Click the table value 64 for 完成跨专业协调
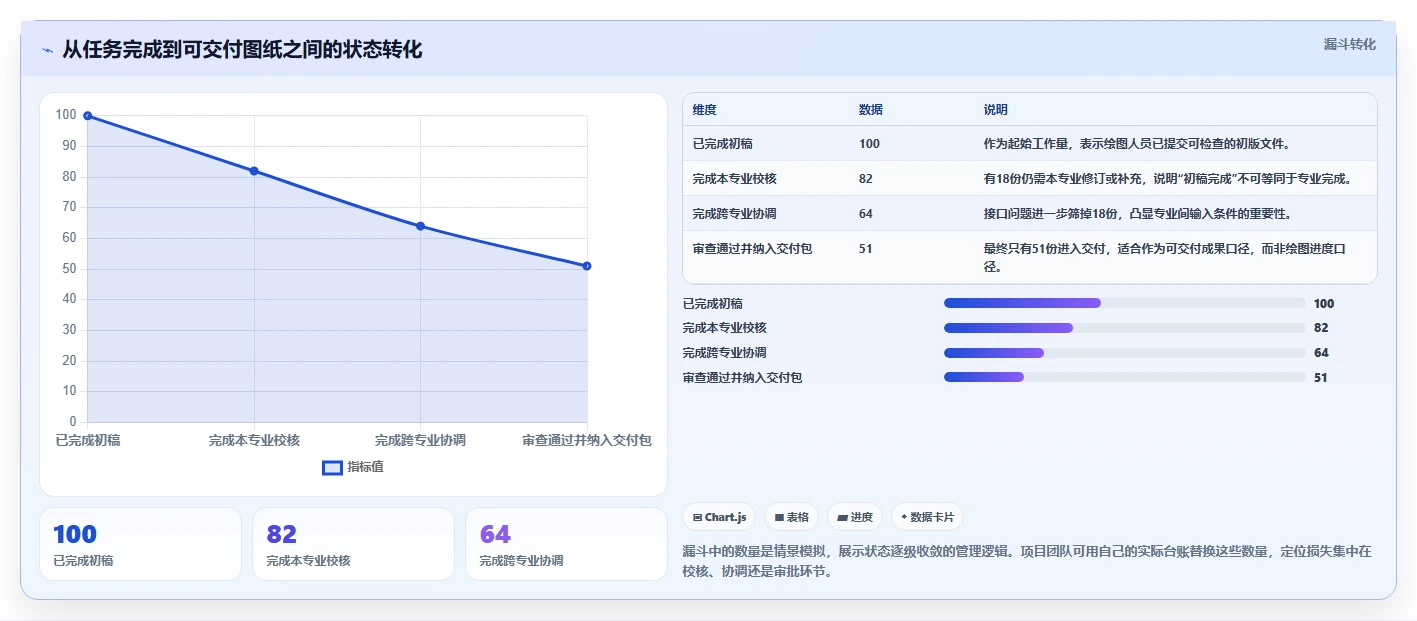 866,214
